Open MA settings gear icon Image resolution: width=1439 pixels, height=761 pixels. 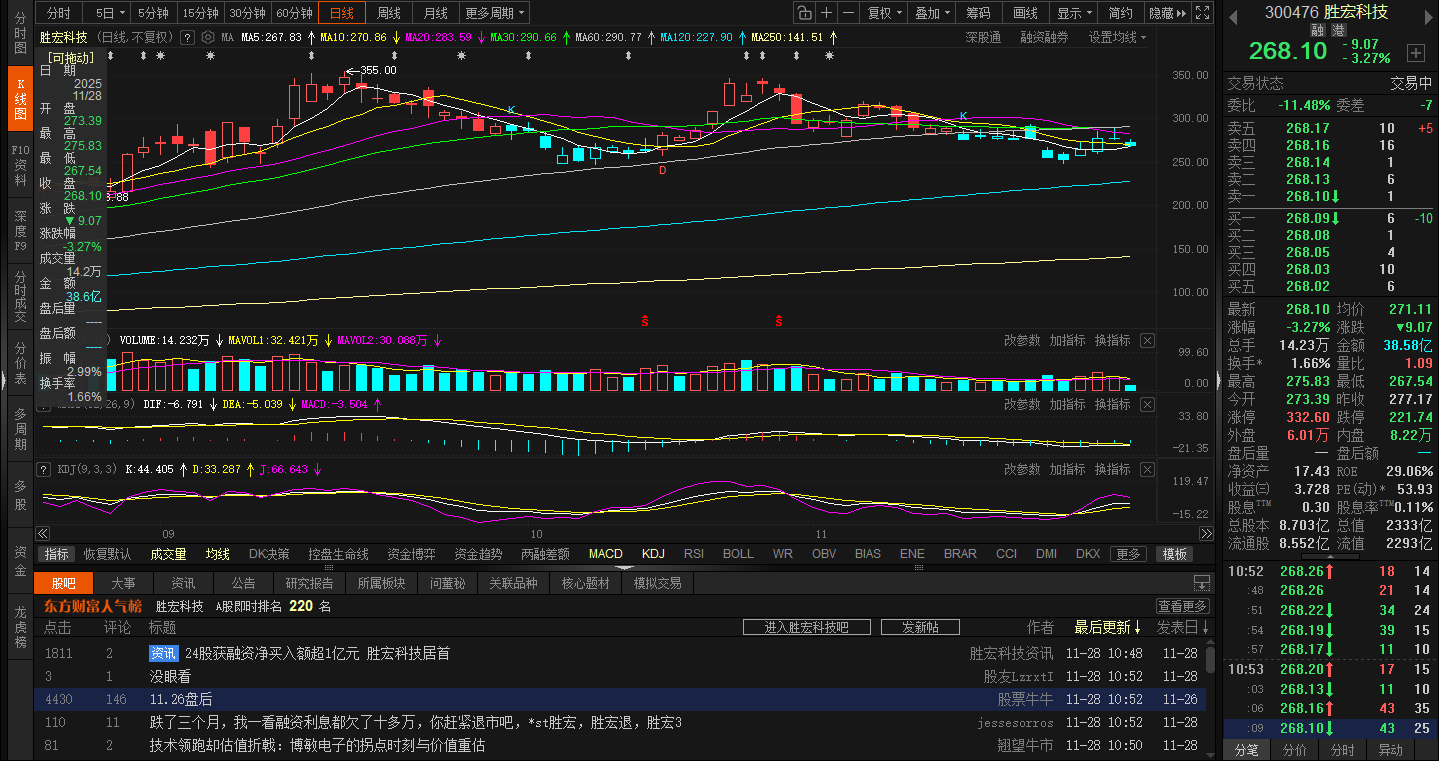pyautogui.click(x=208, y=37)
